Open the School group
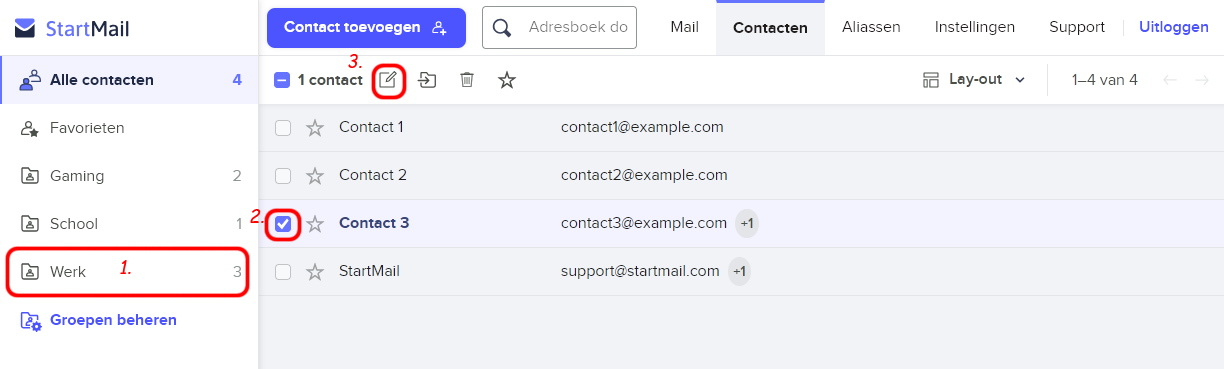 129,224
